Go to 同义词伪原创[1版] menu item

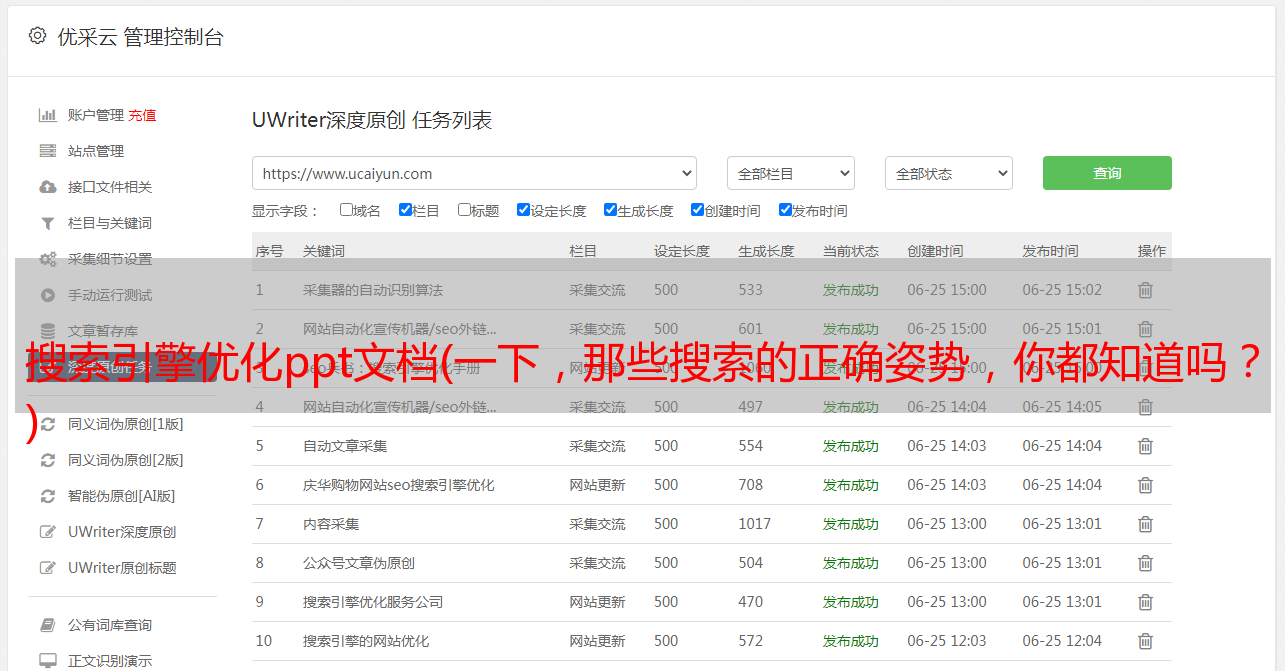coord(125,424)
